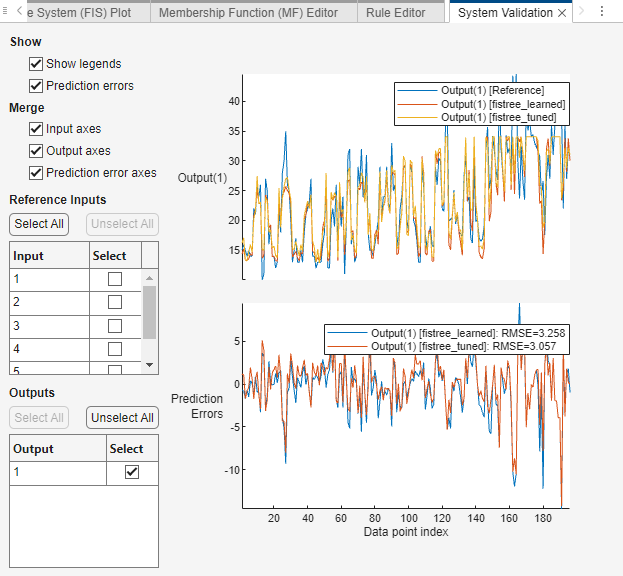Click the Reference Inputs table scrollbar thumb

point(149,312)
